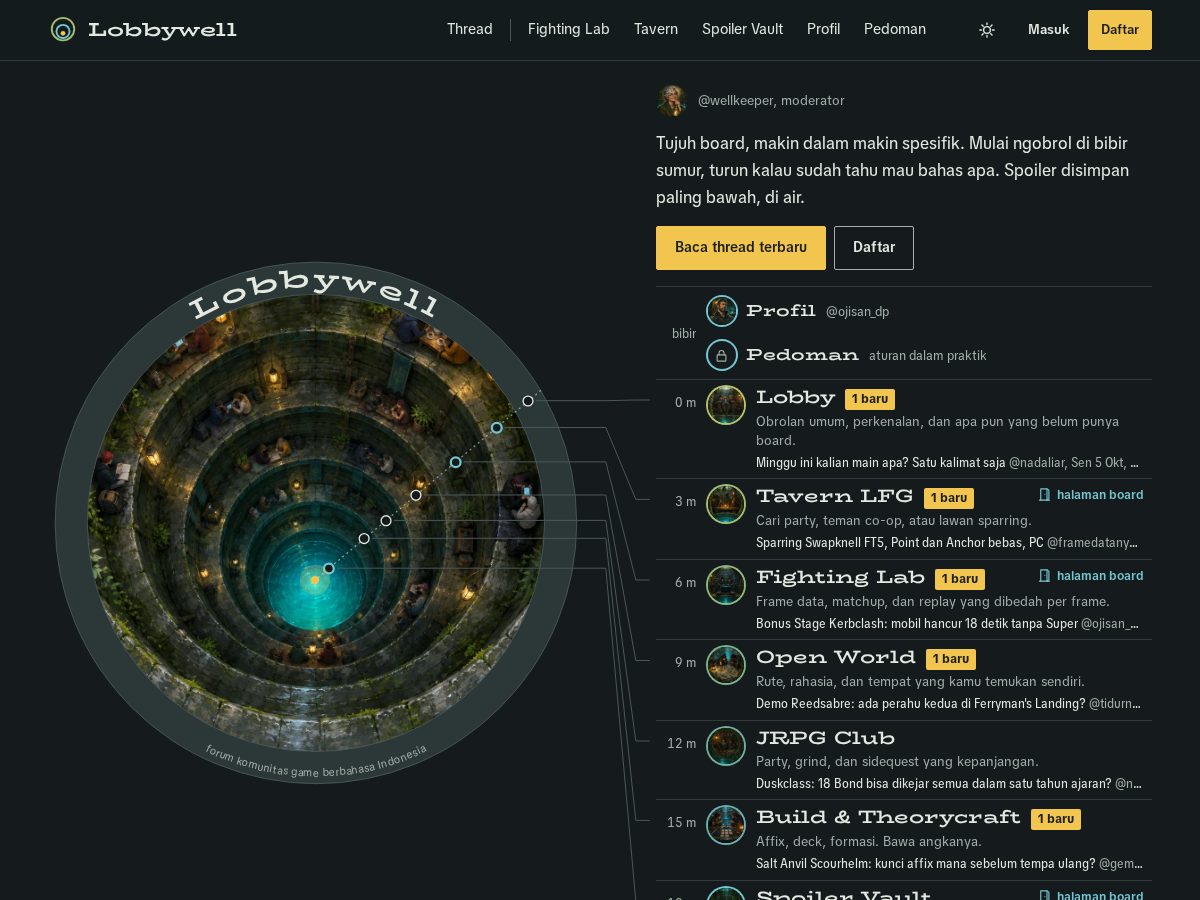Open Spoiler Vault in the top navigation

point(742,30)
